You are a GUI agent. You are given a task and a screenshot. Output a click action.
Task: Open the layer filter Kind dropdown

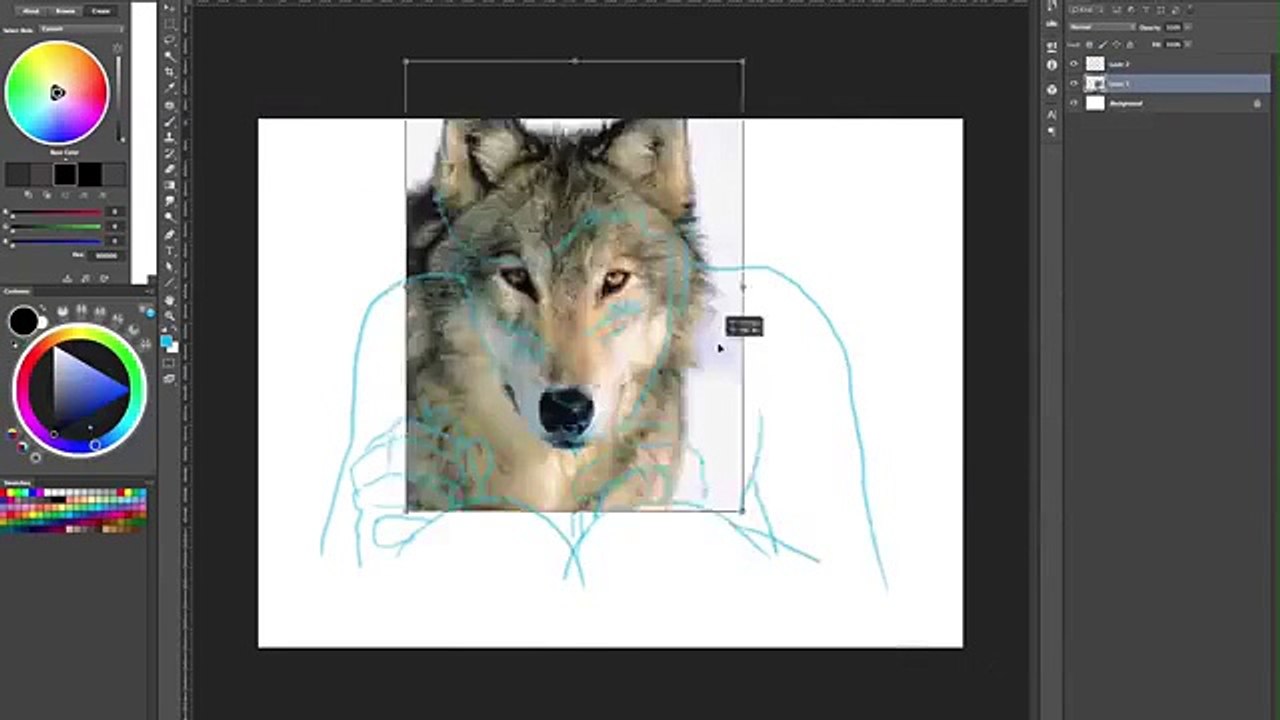1086,10
